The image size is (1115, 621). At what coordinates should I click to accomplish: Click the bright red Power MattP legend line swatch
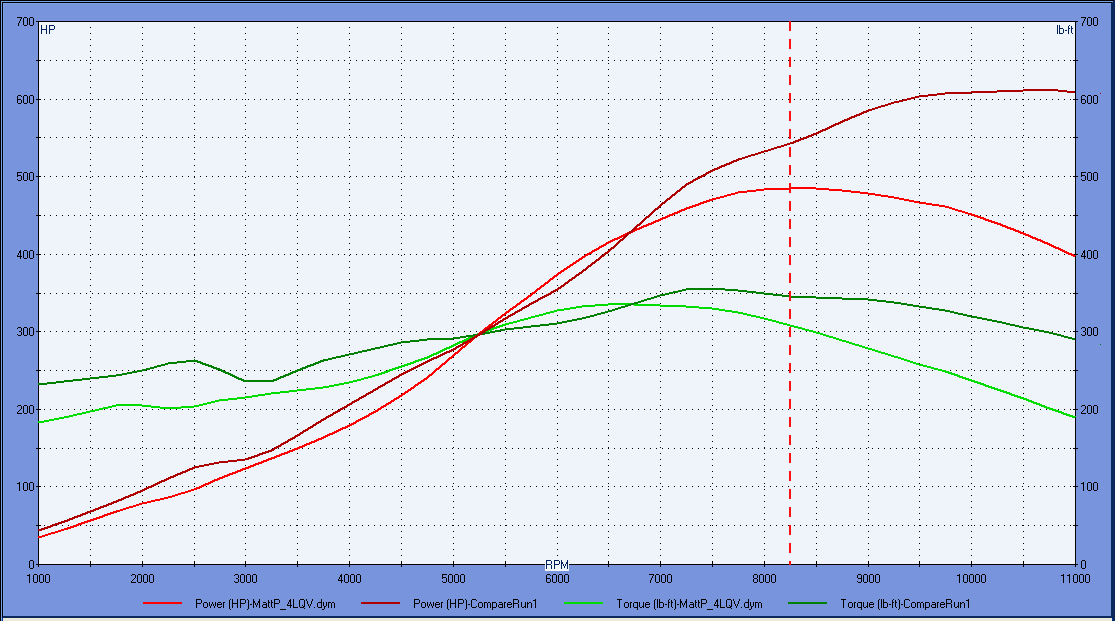163,604
